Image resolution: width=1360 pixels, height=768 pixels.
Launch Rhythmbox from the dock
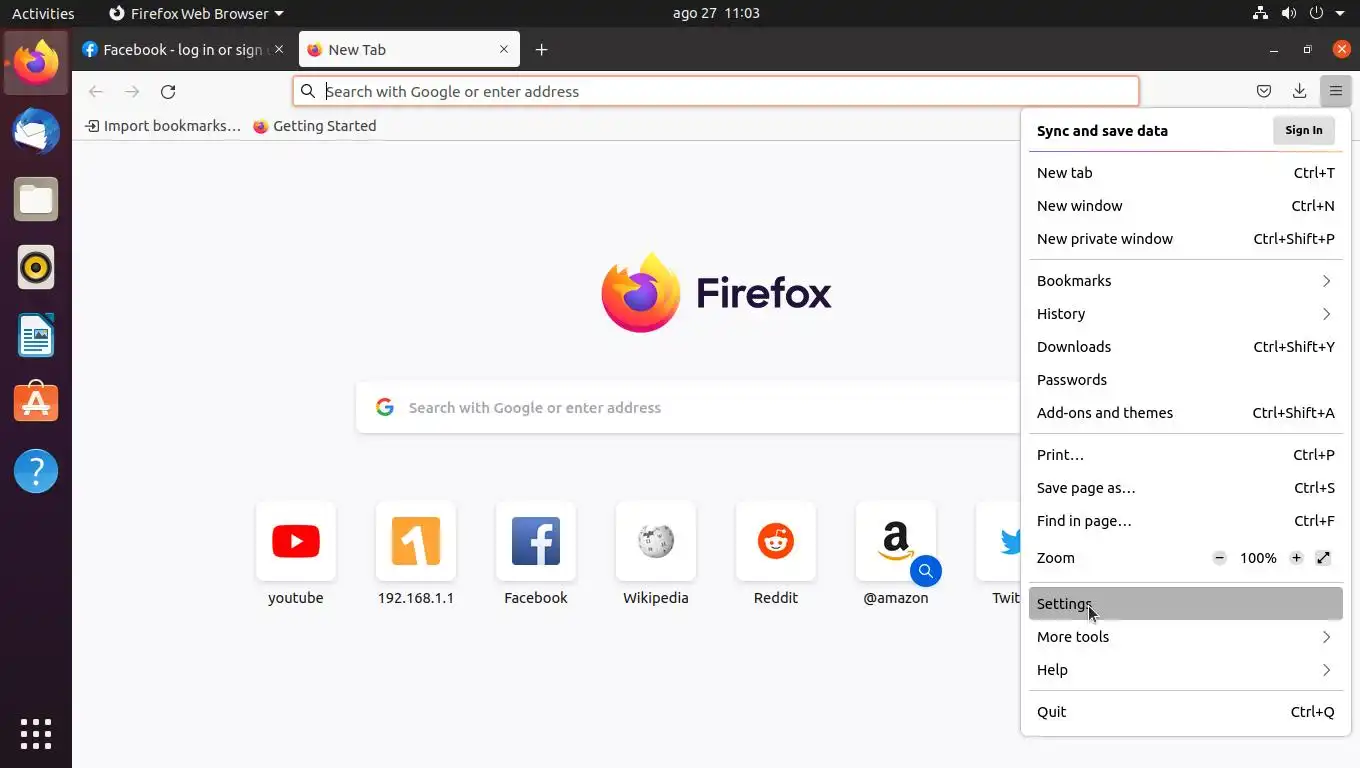pyautogui.click(x=36, y=267)
